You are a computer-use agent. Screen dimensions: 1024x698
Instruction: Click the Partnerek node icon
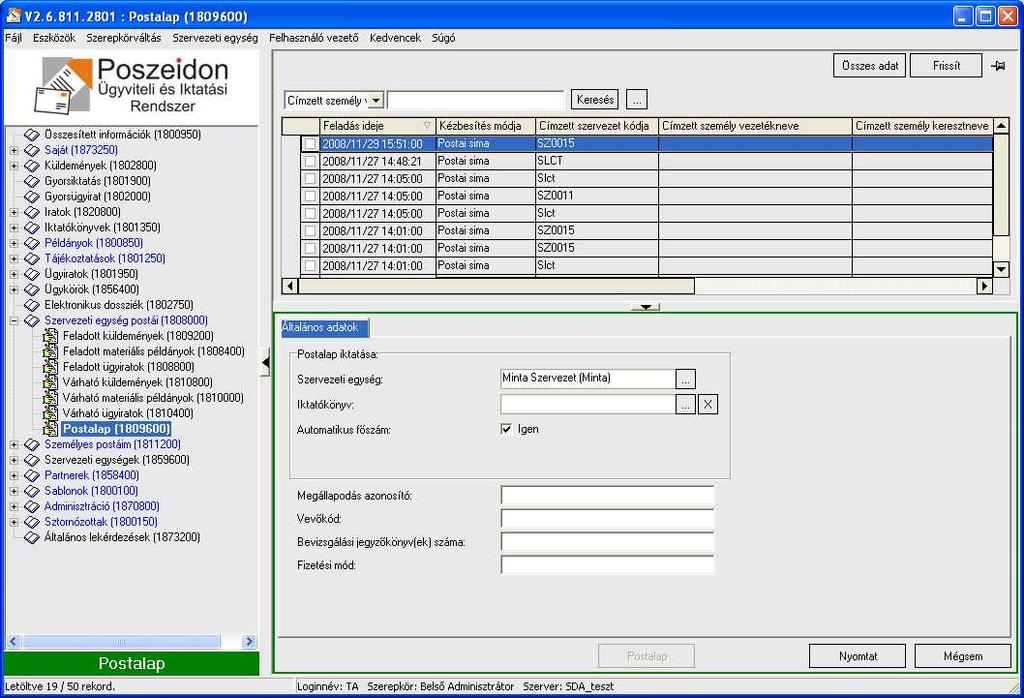pyautogui.click(x=32, y=475)
